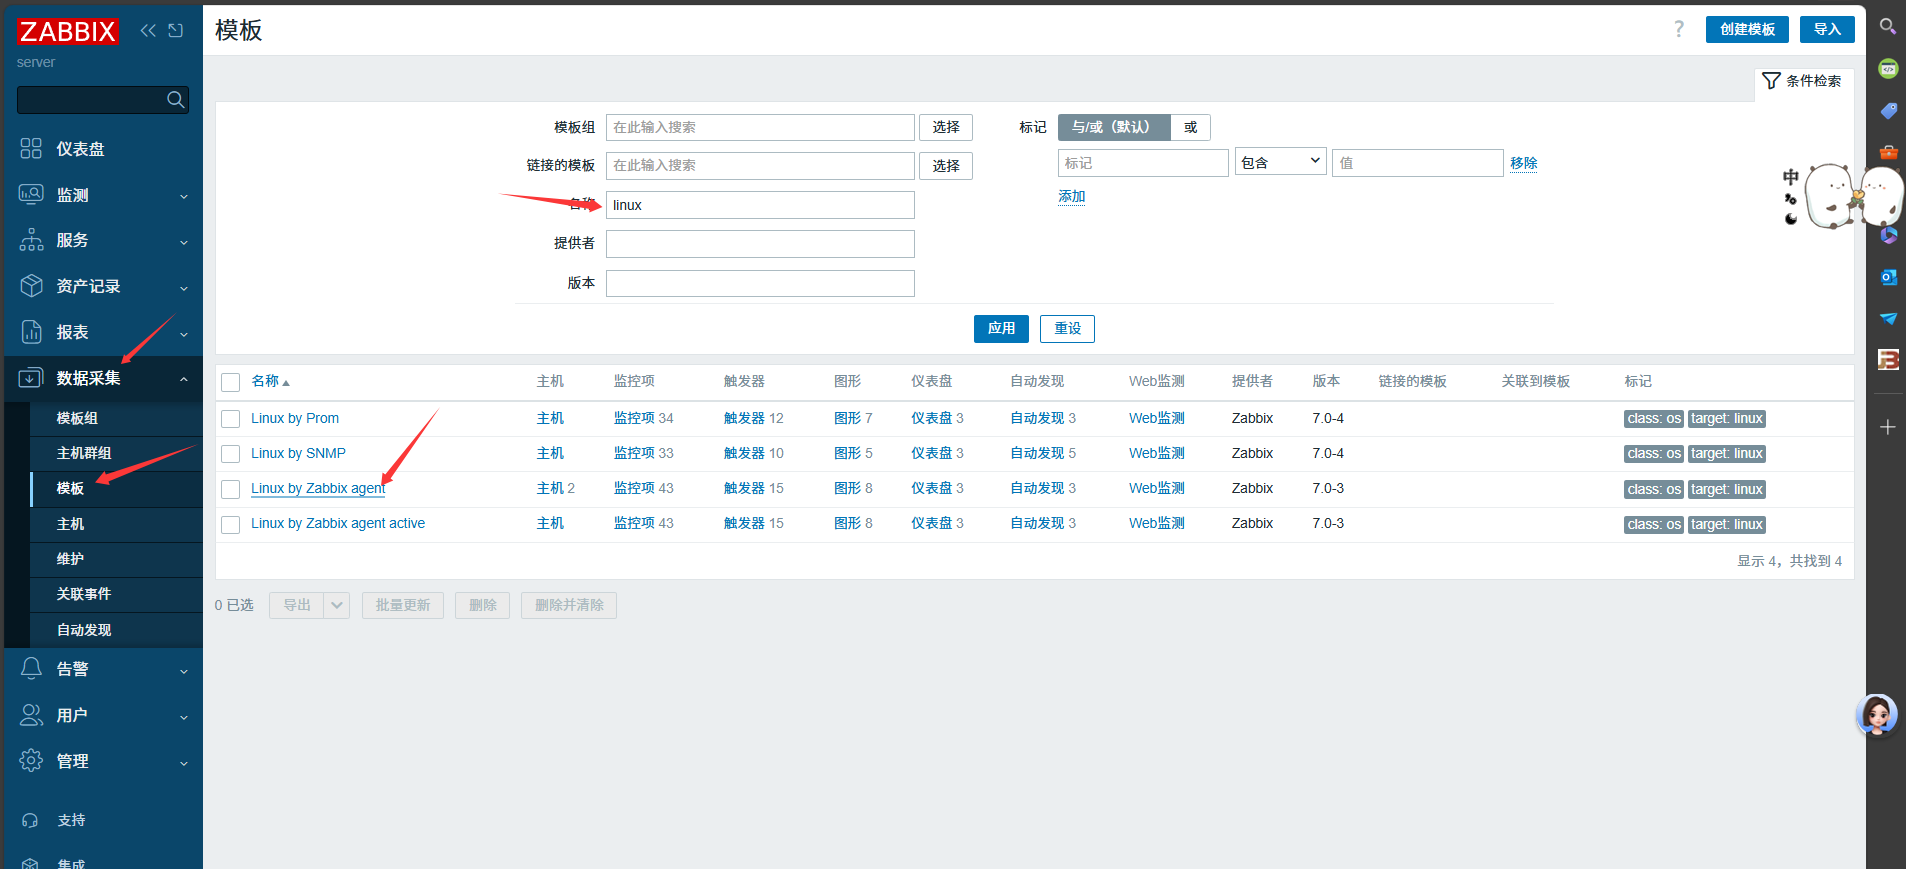Image resolution: width=1906 pixels, height=869 pixels.
Task: Check the Linux by Zabbix agent checkbox
Action: pyautogui.click(x=231, y=489)
